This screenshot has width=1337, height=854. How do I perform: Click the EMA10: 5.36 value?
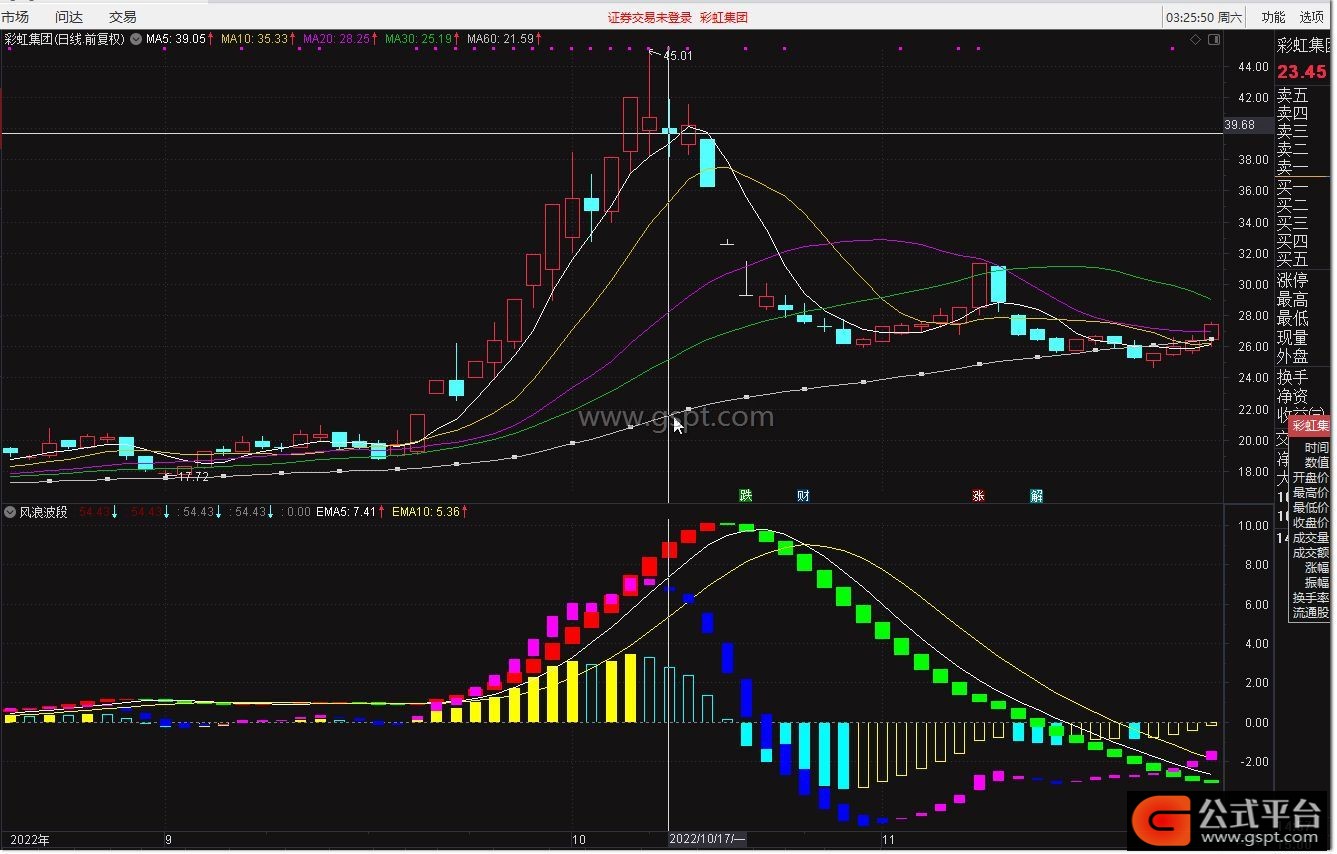click(430, 512)
